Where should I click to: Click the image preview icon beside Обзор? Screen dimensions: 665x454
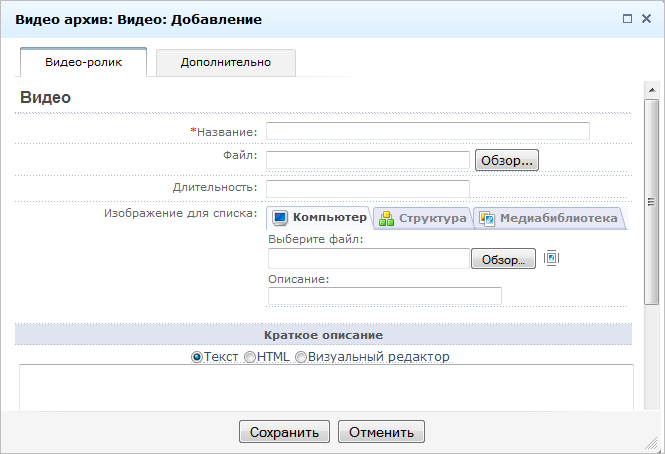[x=551, y=259]
